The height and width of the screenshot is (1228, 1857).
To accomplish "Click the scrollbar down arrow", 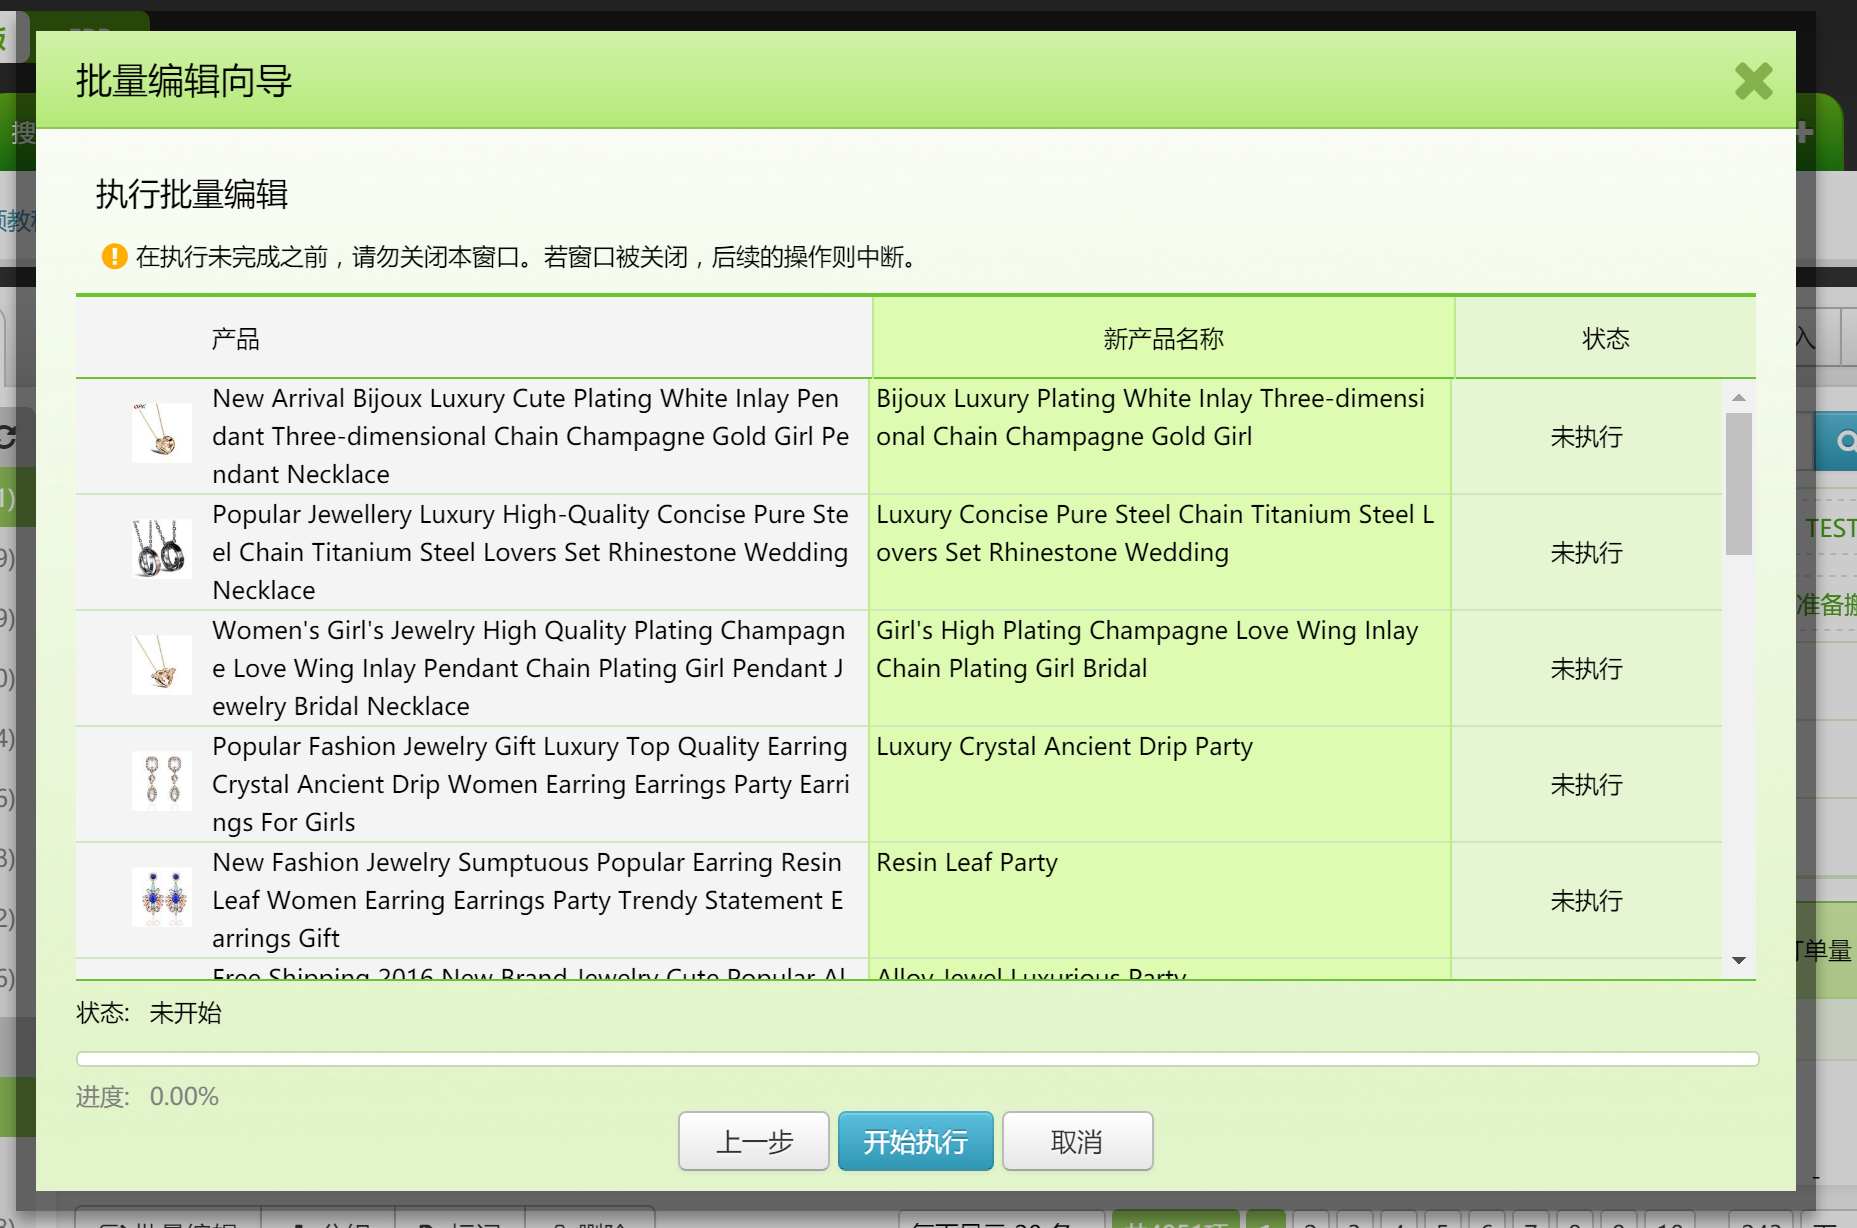I will 1739,960.
